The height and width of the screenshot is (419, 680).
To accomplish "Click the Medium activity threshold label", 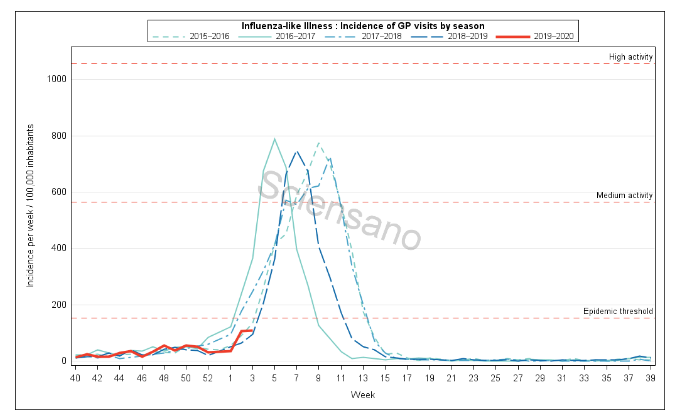I will (624, 195).
